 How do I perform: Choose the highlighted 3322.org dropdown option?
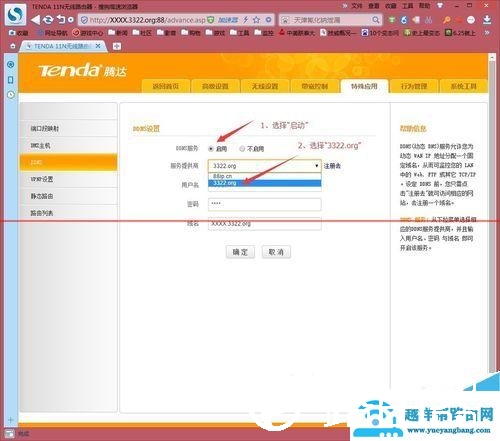pyautogui.click(x=265, y=183)
